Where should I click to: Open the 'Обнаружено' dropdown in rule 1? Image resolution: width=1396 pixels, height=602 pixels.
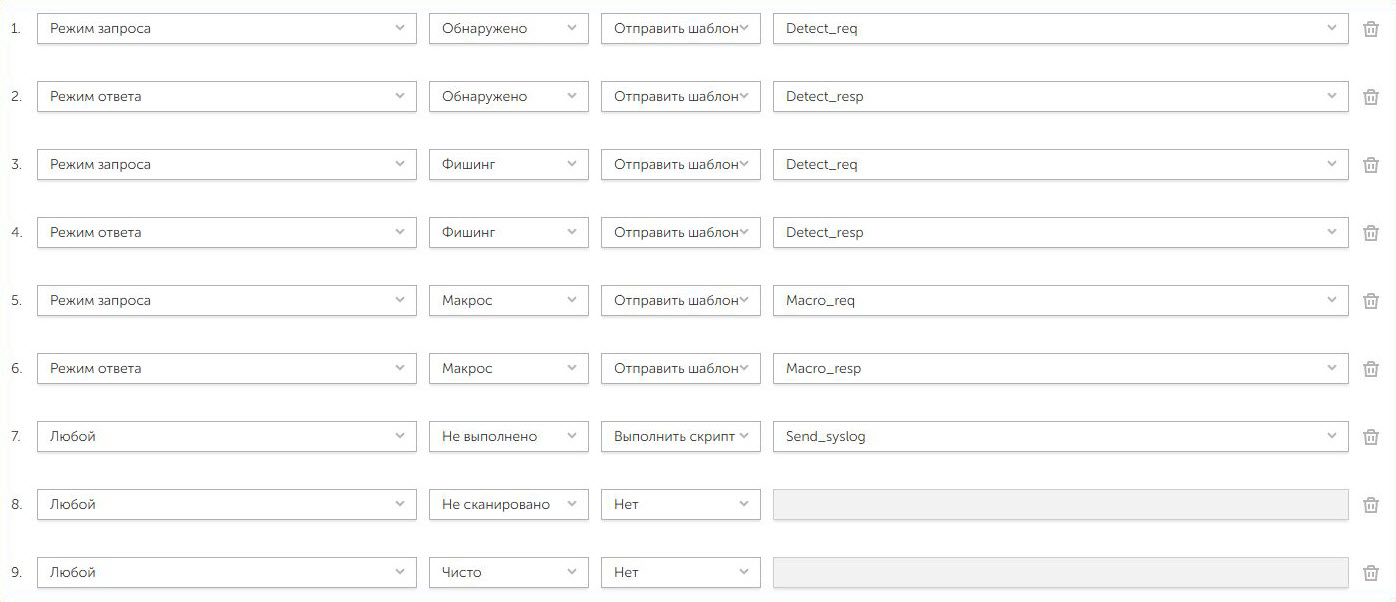tap(509, 29)
